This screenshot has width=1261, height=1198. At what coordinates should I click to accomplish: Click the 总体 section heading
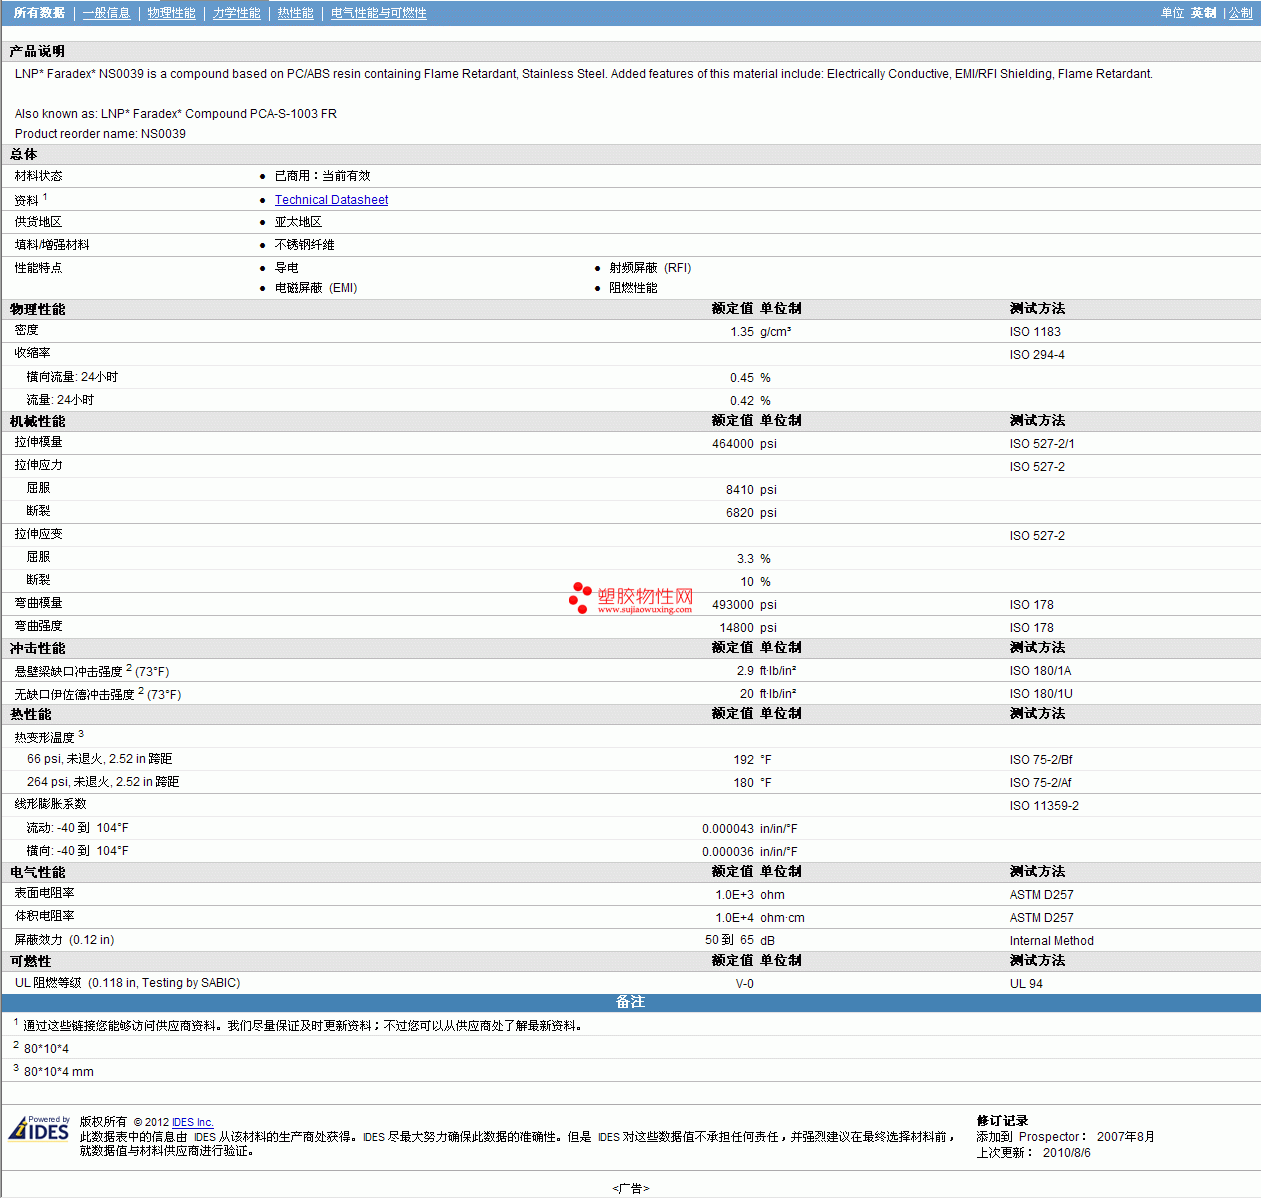[23, 154]
